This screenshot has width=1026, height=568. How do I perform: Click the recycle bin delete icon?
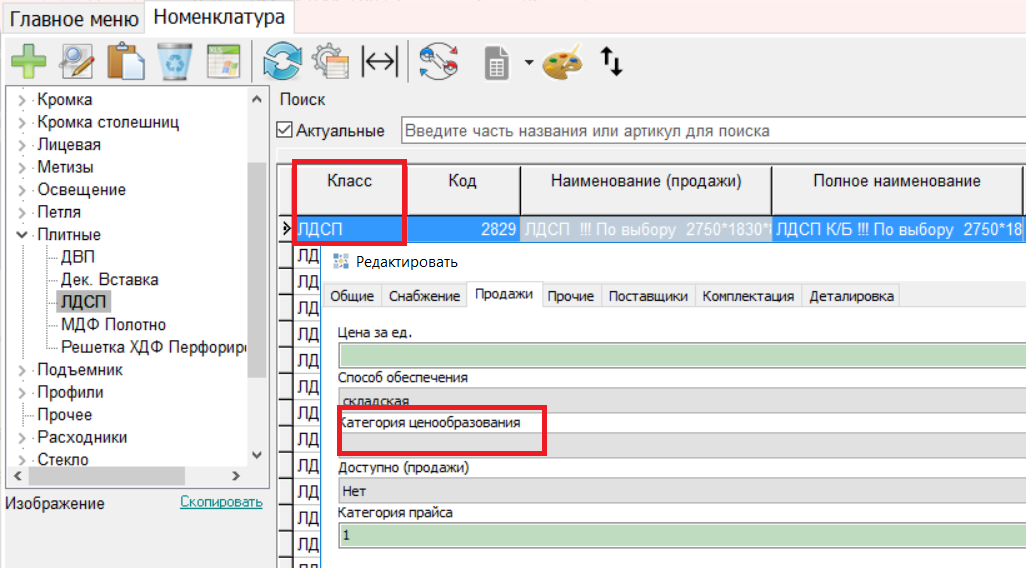click(x=176, y=62)
